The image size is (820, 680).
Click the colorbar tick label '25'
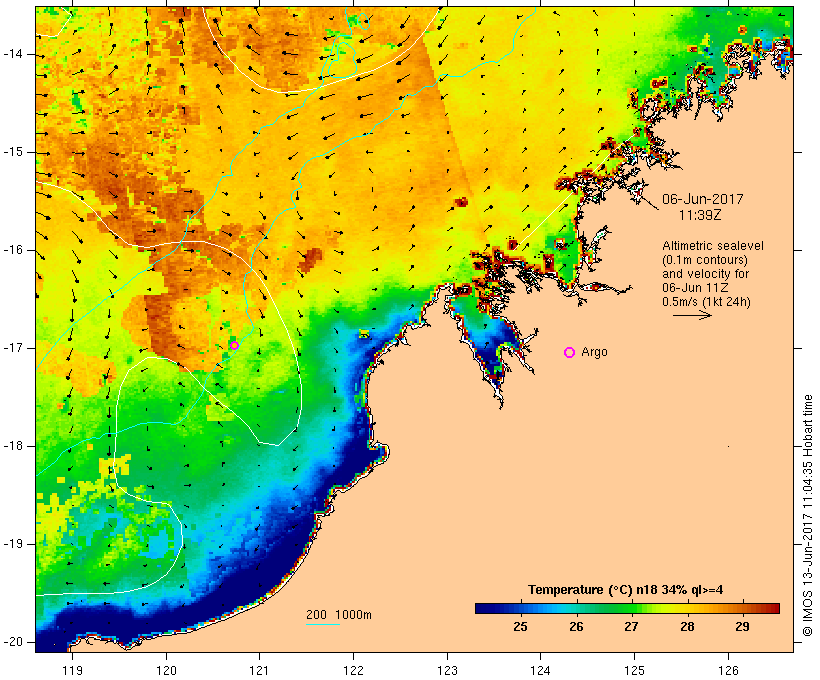(520, 627)
